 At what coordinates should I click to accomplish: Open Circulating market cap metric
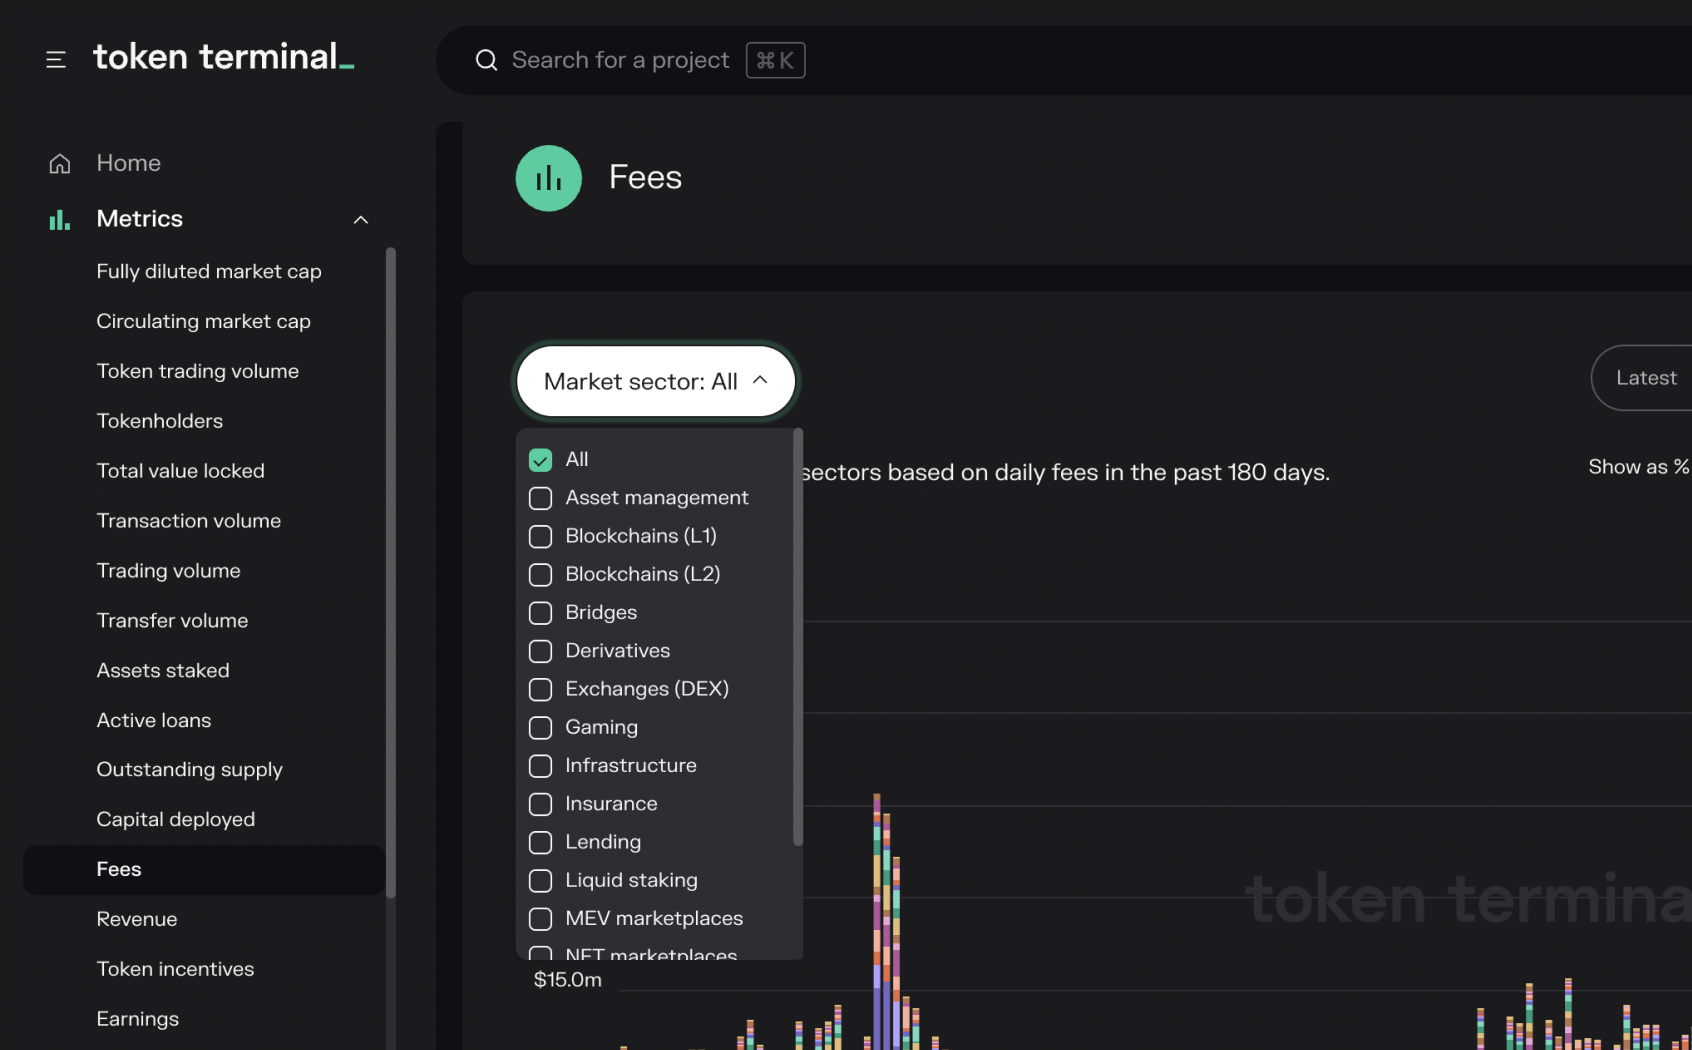click(203, 321)
